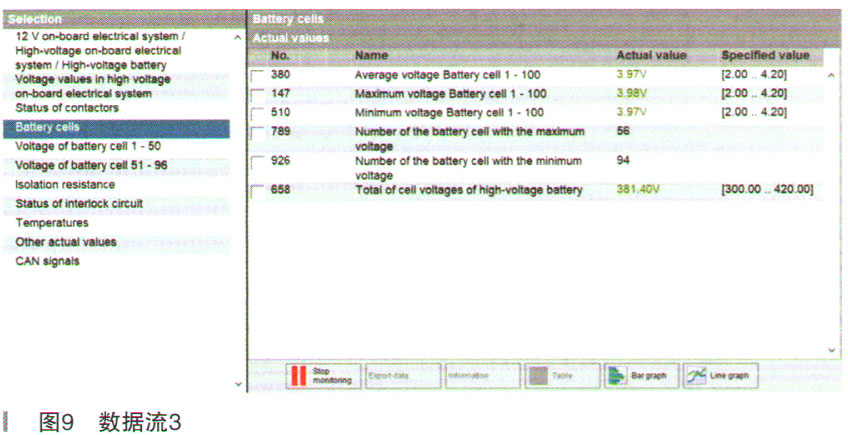Viewport: 848px width, 435px height.
Task: Click value 94 for minimum voltage cell
Action: click(623, 161)
